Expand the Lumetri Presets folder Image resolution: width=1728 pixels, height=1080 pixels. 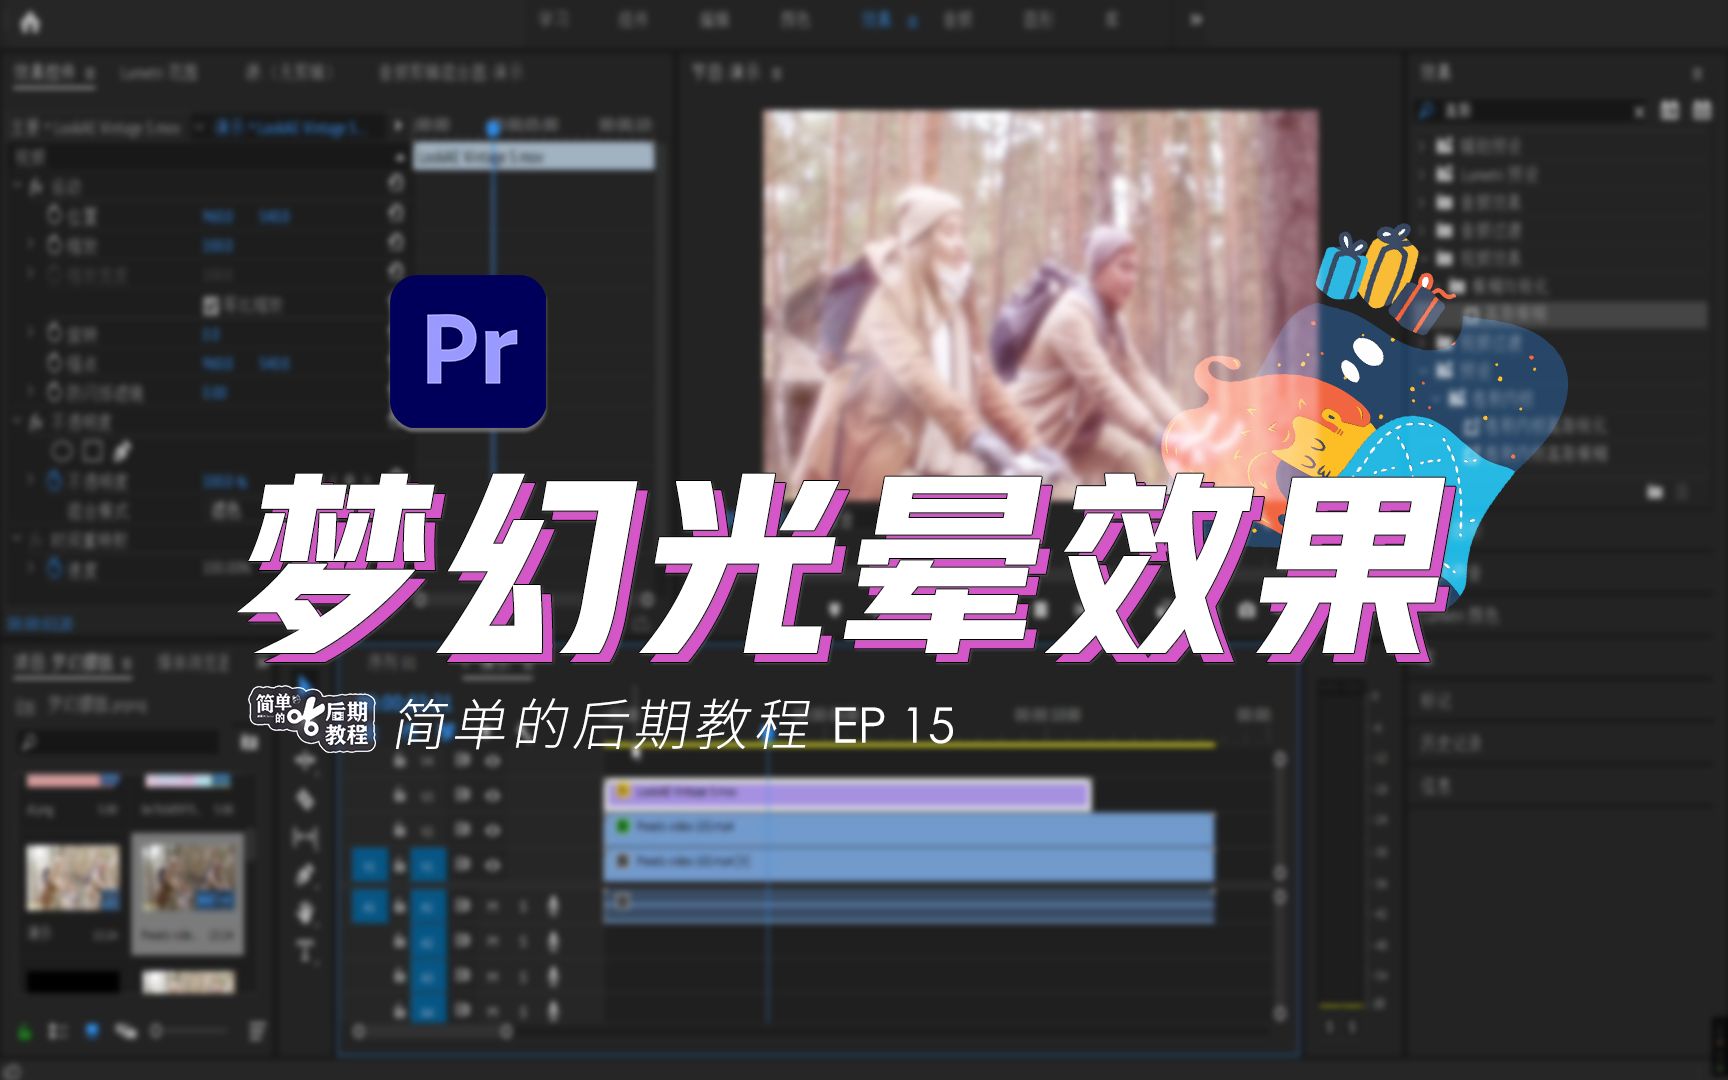[x=1423, y=174]
